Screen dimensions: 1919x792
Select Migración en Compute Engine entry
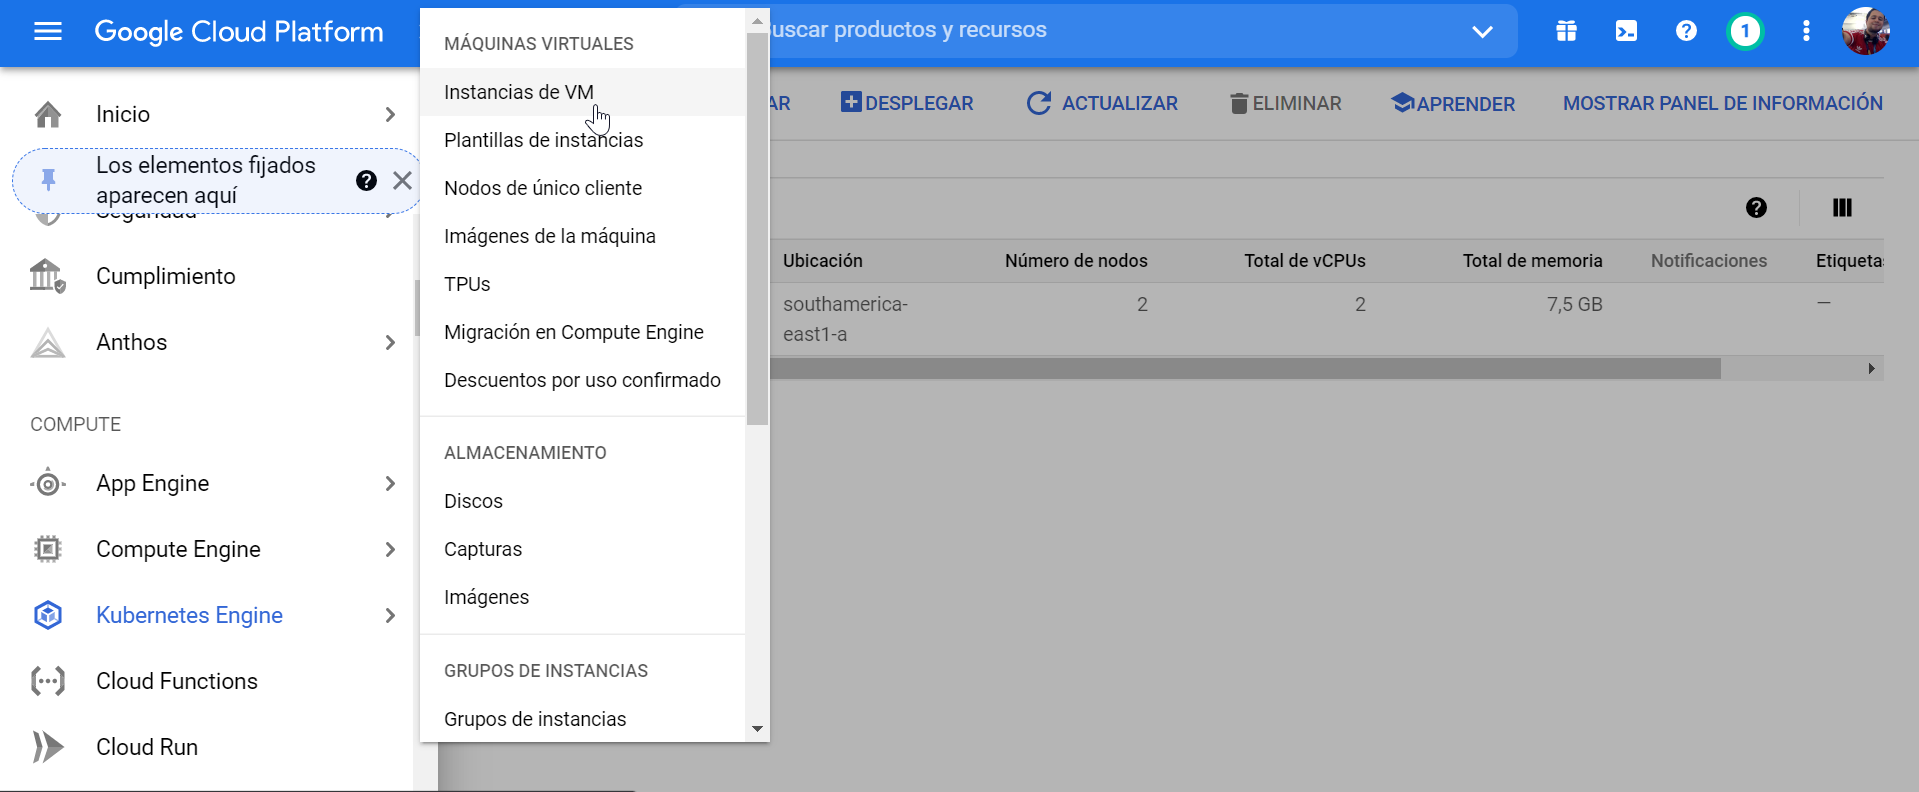[x=583, y=332]
